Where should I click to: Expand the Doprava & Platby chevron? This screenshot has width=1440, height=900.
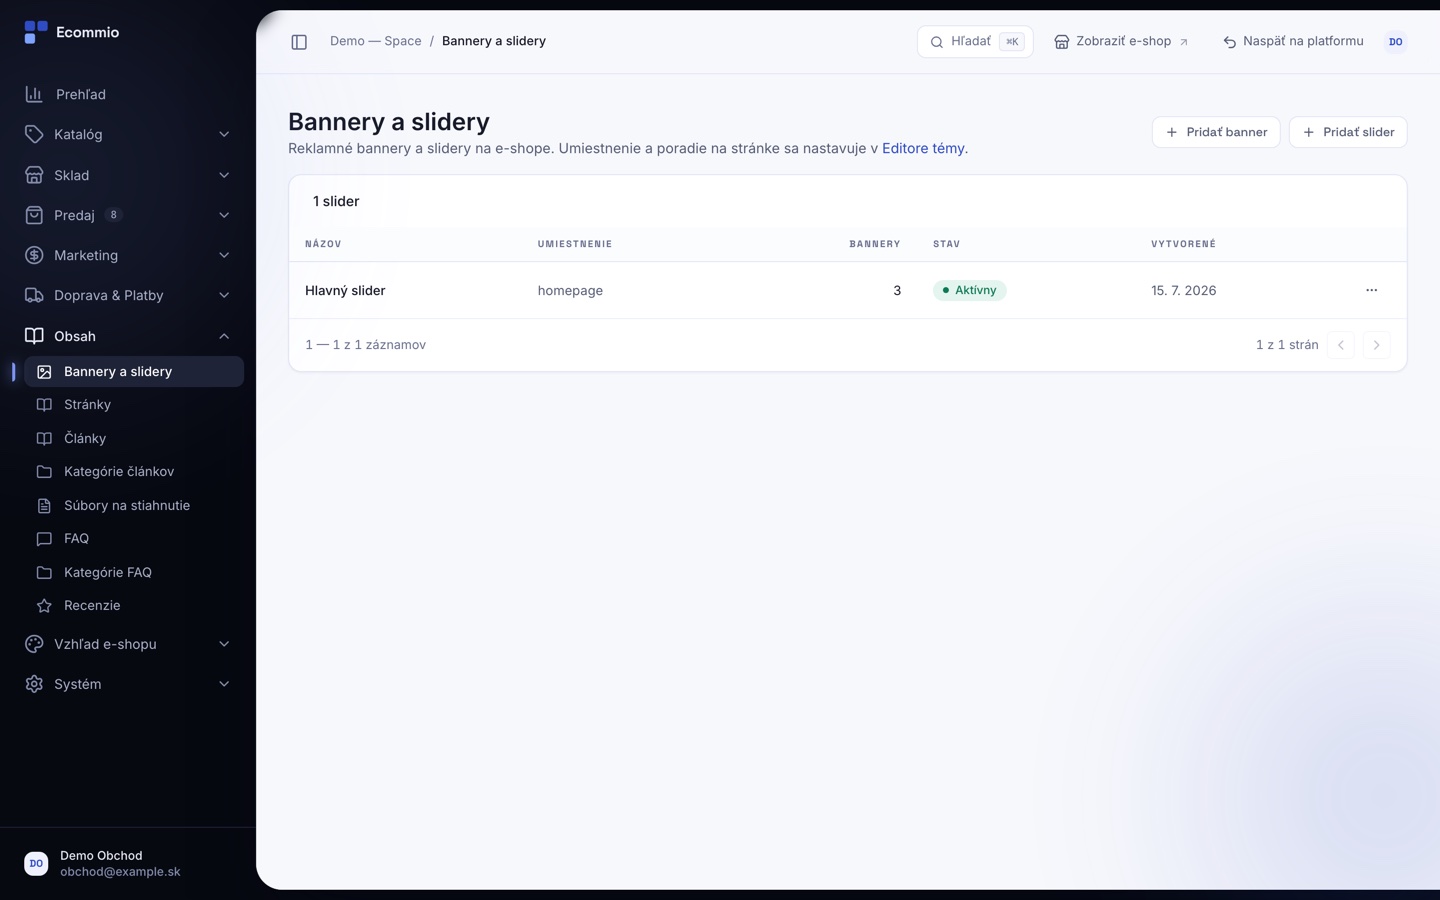click(224, 295)
